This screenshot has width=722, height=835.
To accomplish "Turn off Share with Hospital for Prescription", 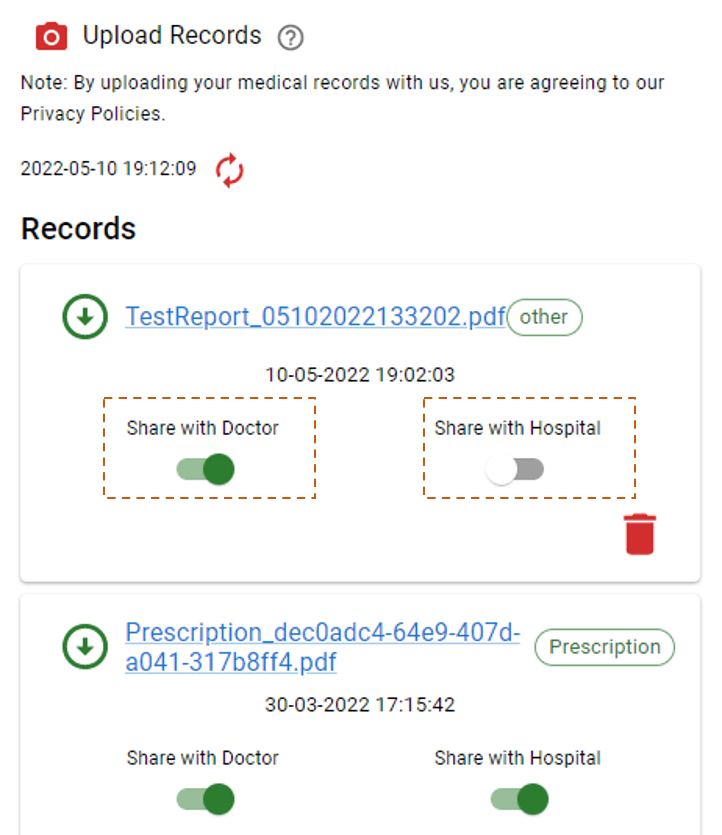I will 520,799.
